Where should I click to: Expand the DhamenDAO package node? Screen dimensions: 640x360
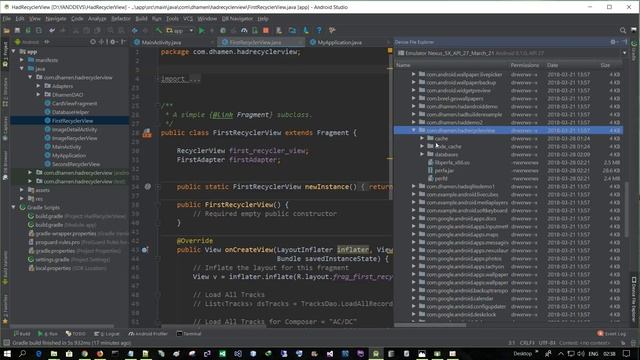(38, 94)
